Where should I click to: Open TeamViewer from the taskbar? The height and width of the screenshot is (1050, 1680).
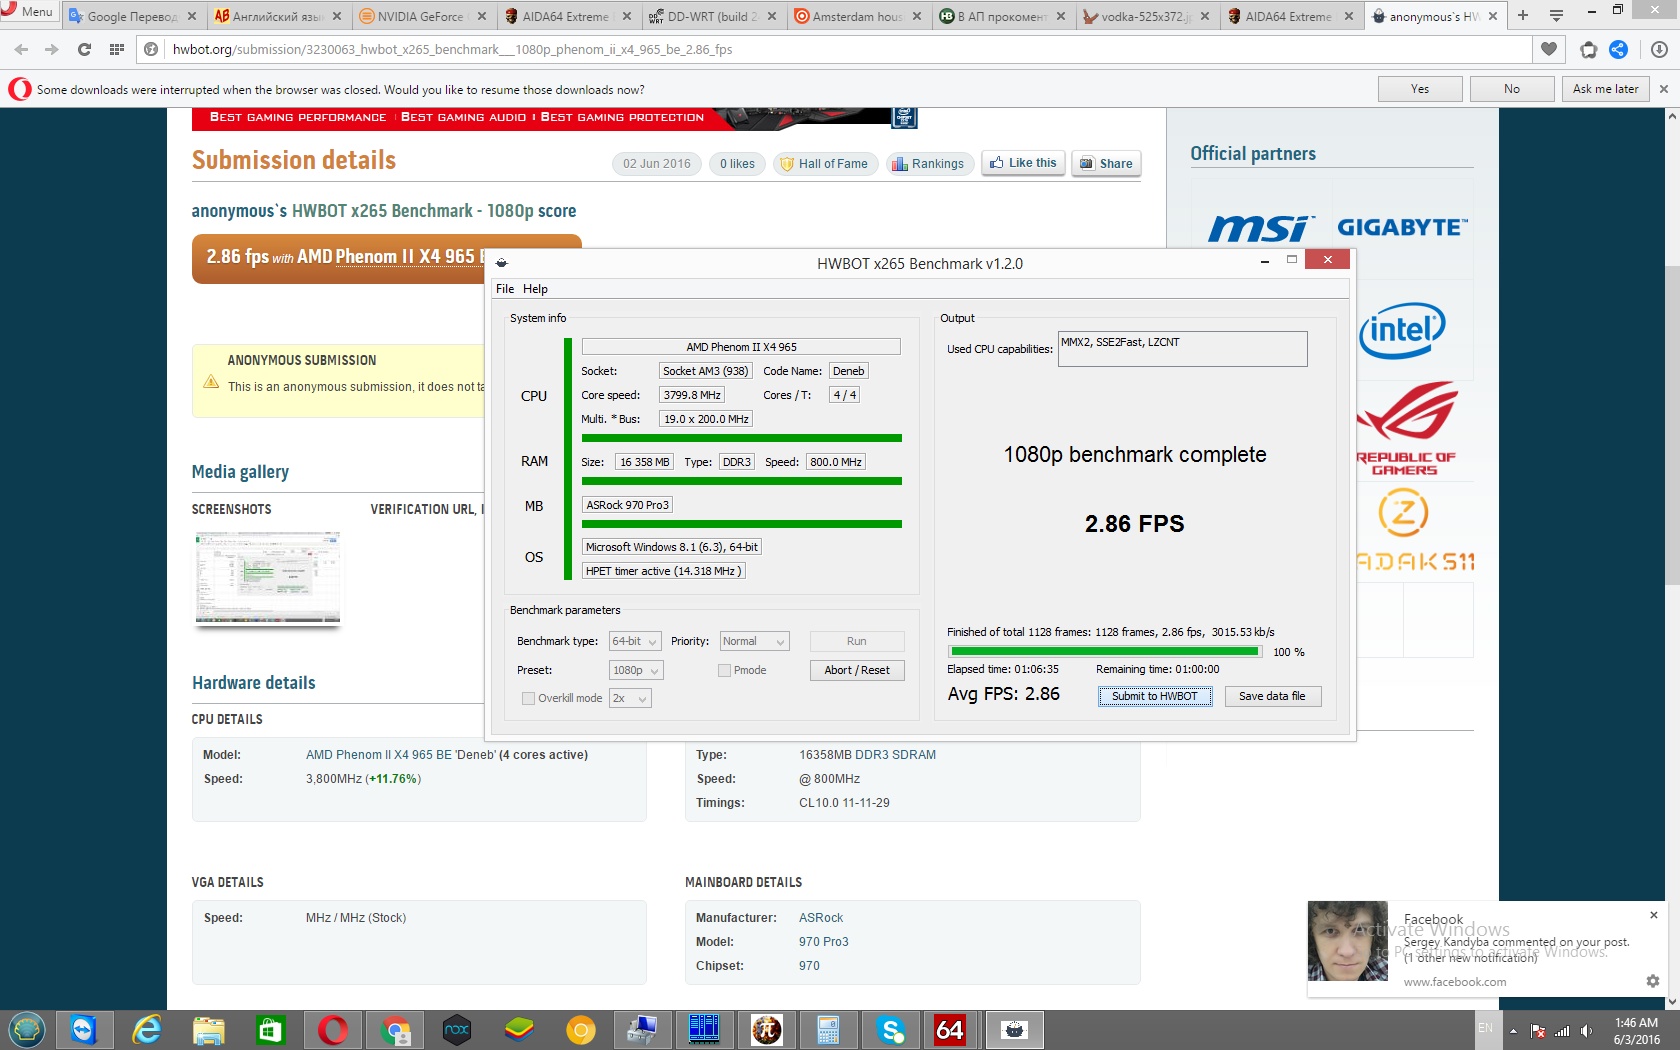(x=83, y=1030)
